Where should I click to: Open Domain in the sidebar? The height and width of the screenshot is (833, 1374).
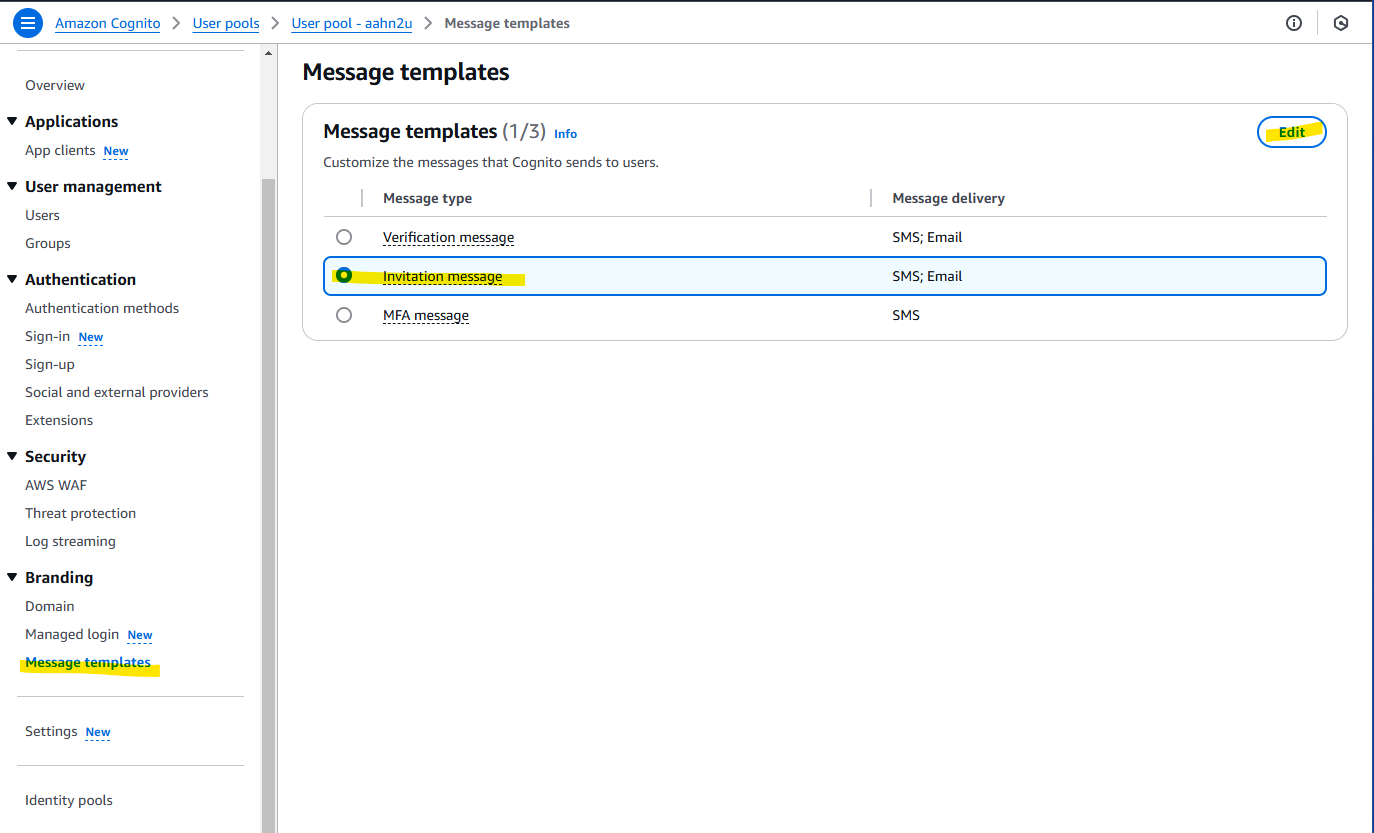[50, 606]
